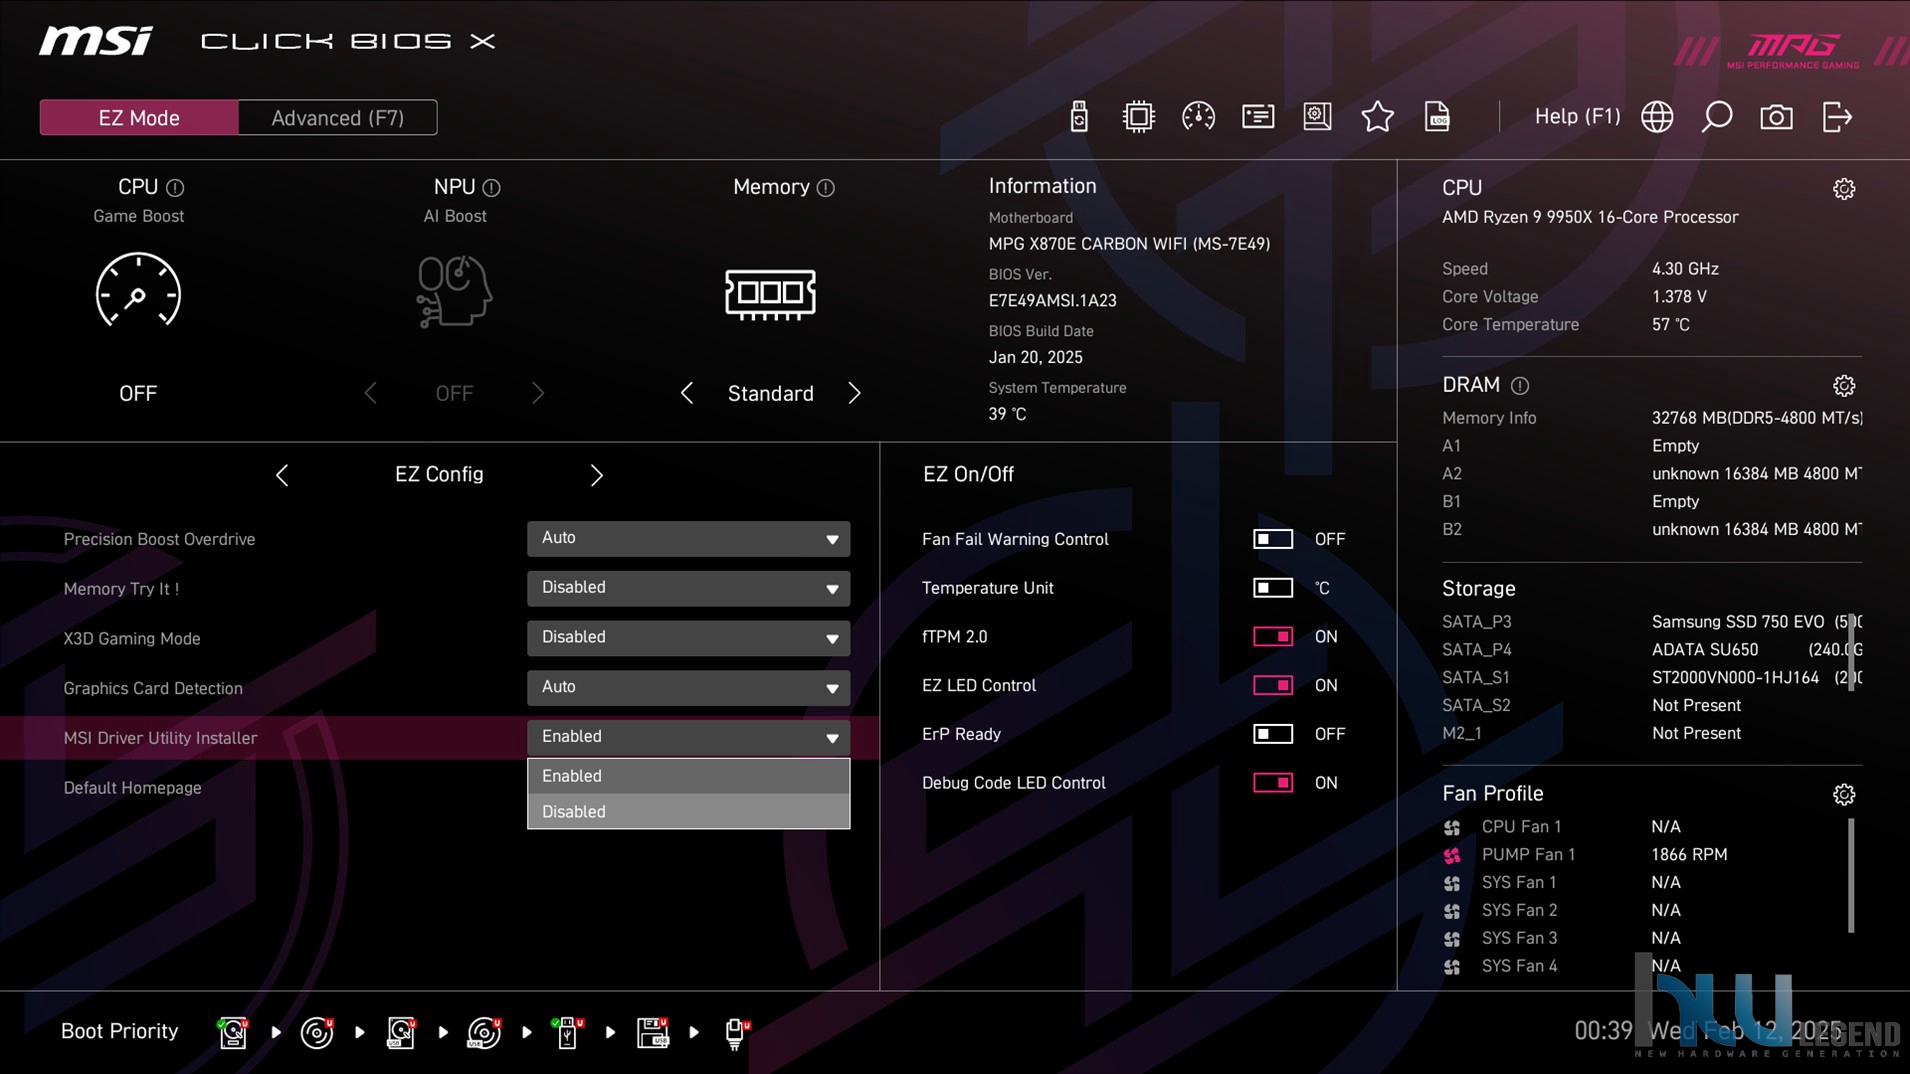The width and height of the screenshot is (1910, 1074).
Task: Open the board profile card icon
Action: coord(1258,117)
